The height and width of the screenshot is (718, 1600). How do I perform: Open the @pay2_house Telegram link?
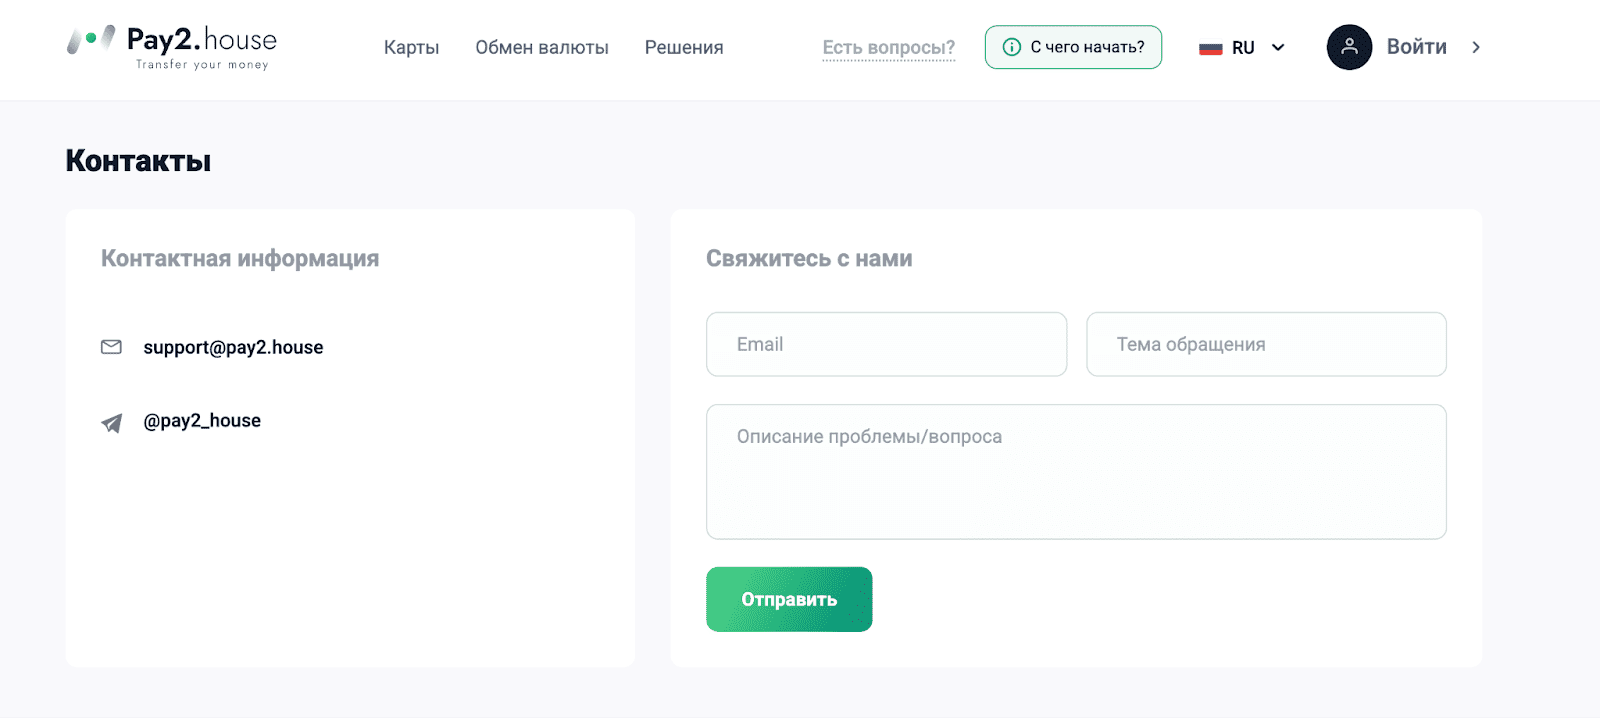point(202,421)
